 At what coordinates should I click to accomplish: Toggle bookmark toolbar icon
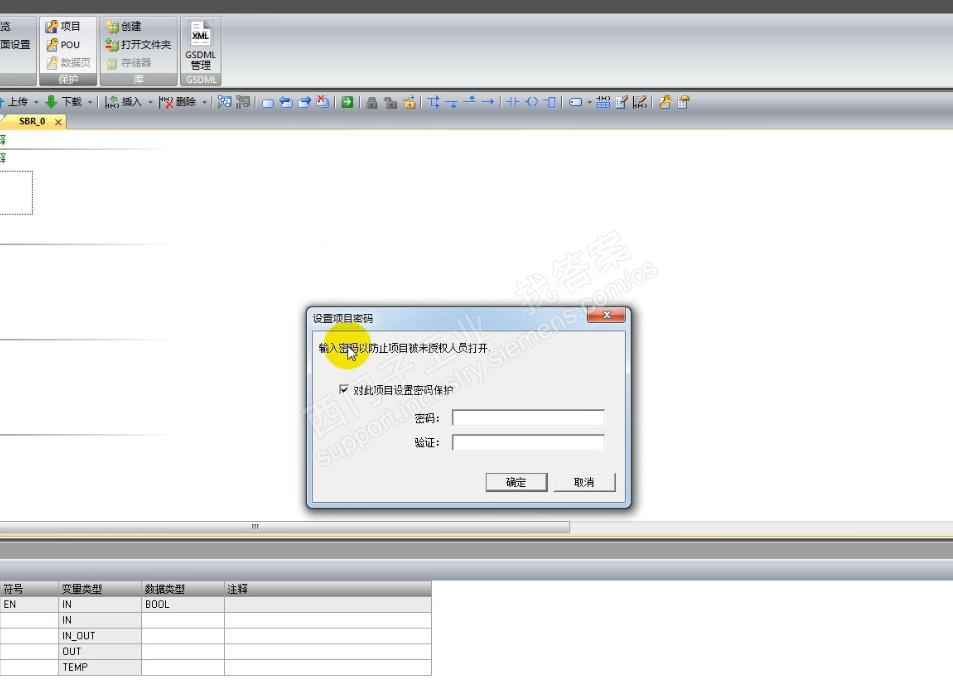268,103
